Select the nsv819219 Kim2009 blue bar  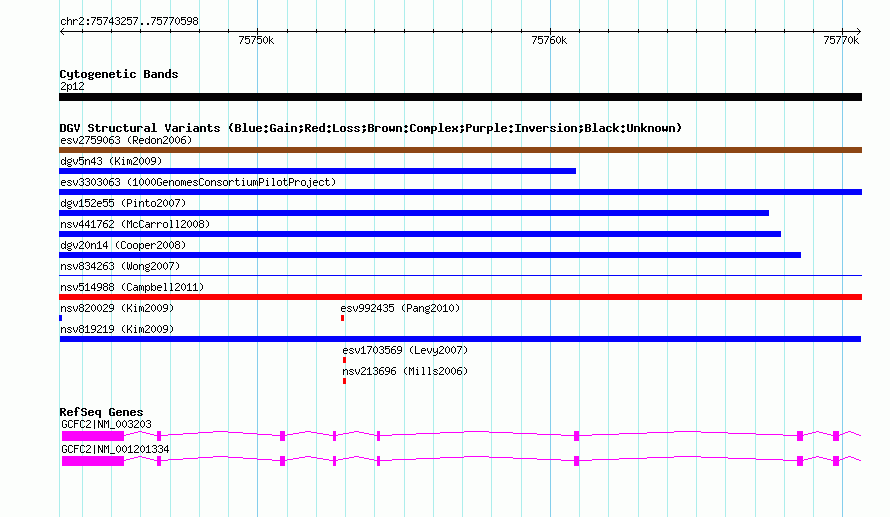tap(460, 339)
